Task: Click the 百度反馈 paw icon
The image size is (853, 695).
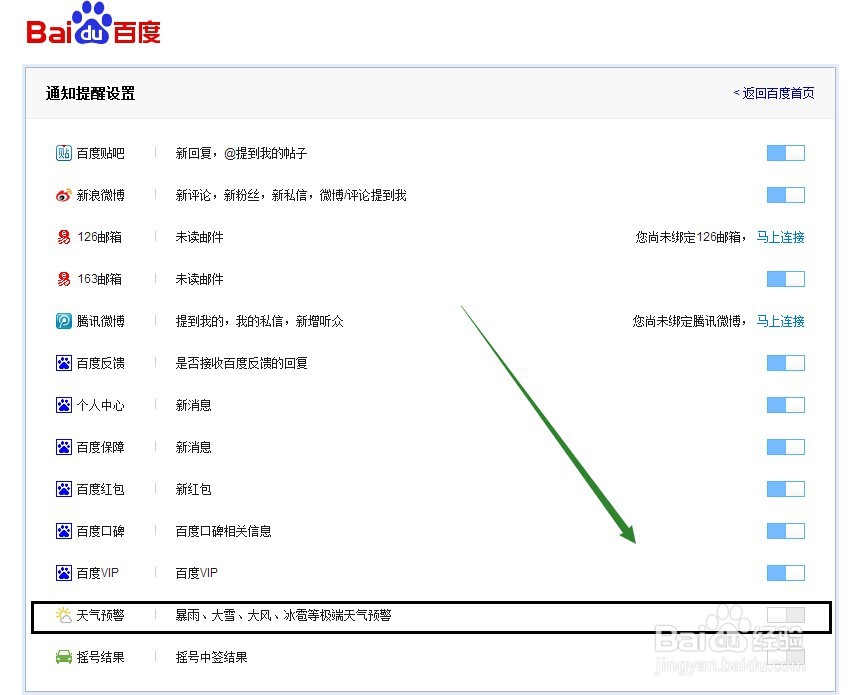Action: point(64,363)
